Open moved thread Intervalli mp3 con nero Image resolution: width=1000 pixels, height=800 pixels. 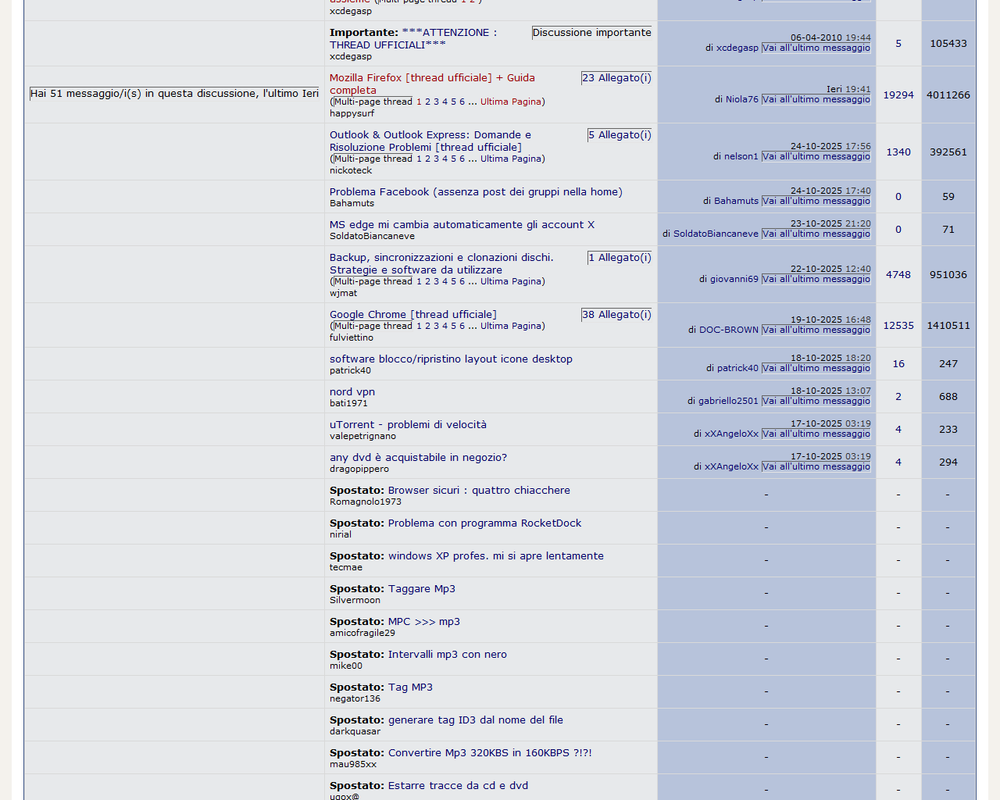tap(447, 655)
